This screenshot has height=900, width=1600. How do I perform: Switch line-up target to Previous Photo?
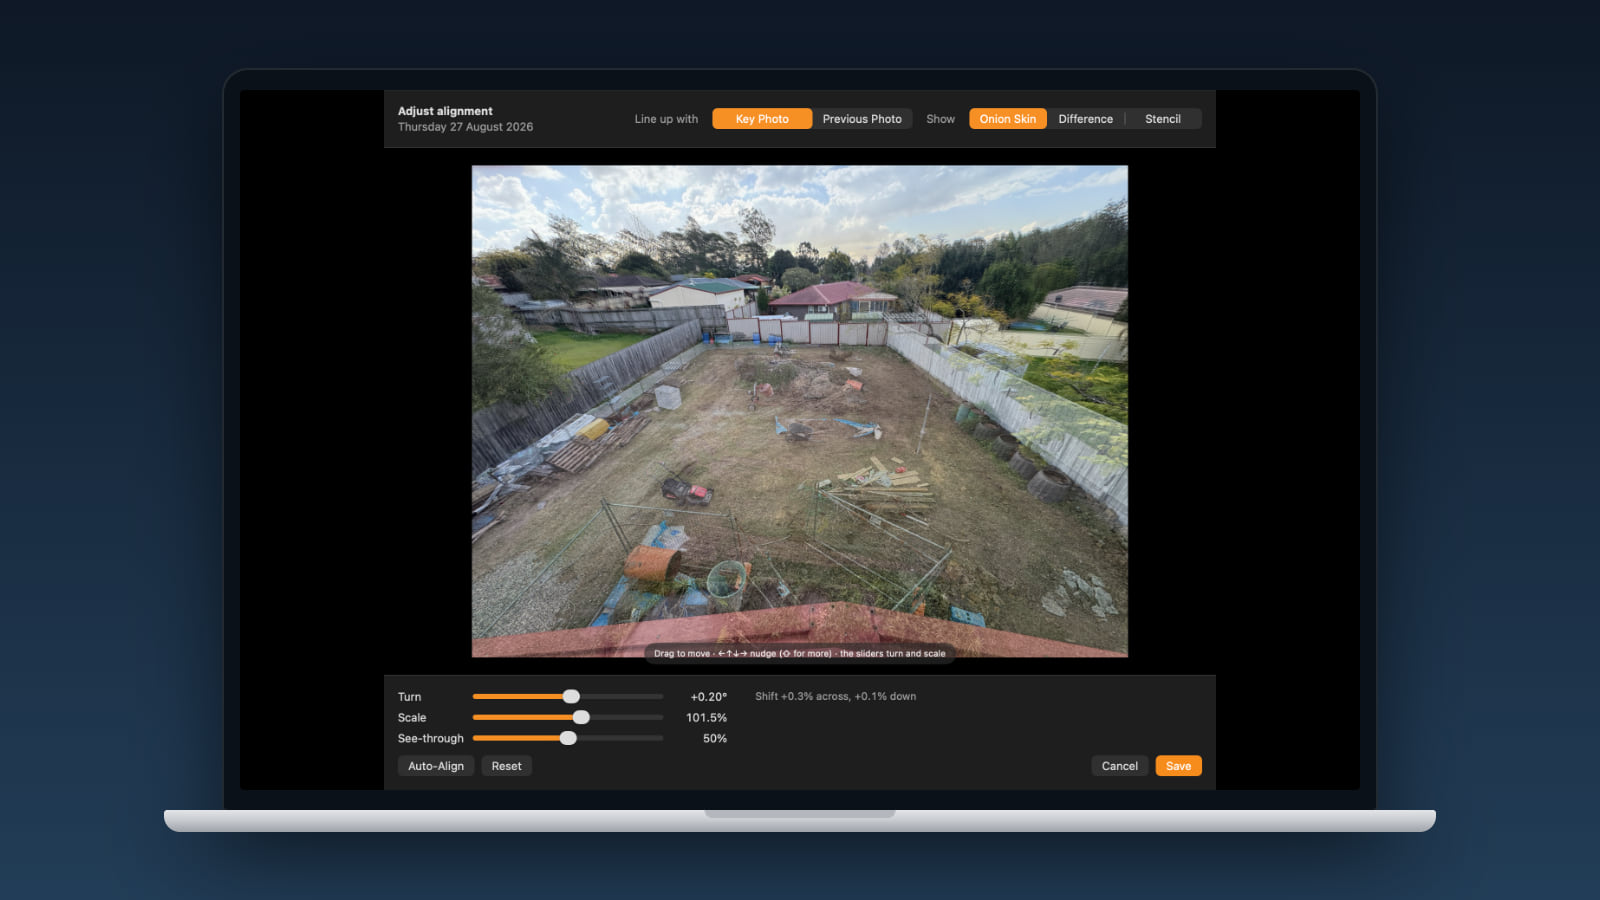click(862, 119)
